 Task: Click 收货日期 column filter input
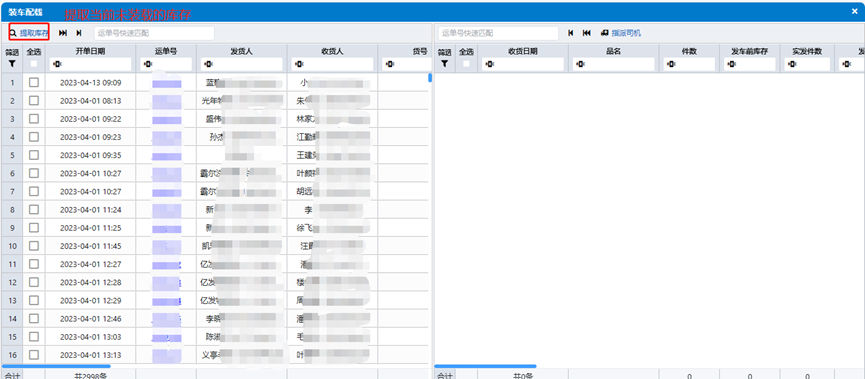(x=522, y=64)
